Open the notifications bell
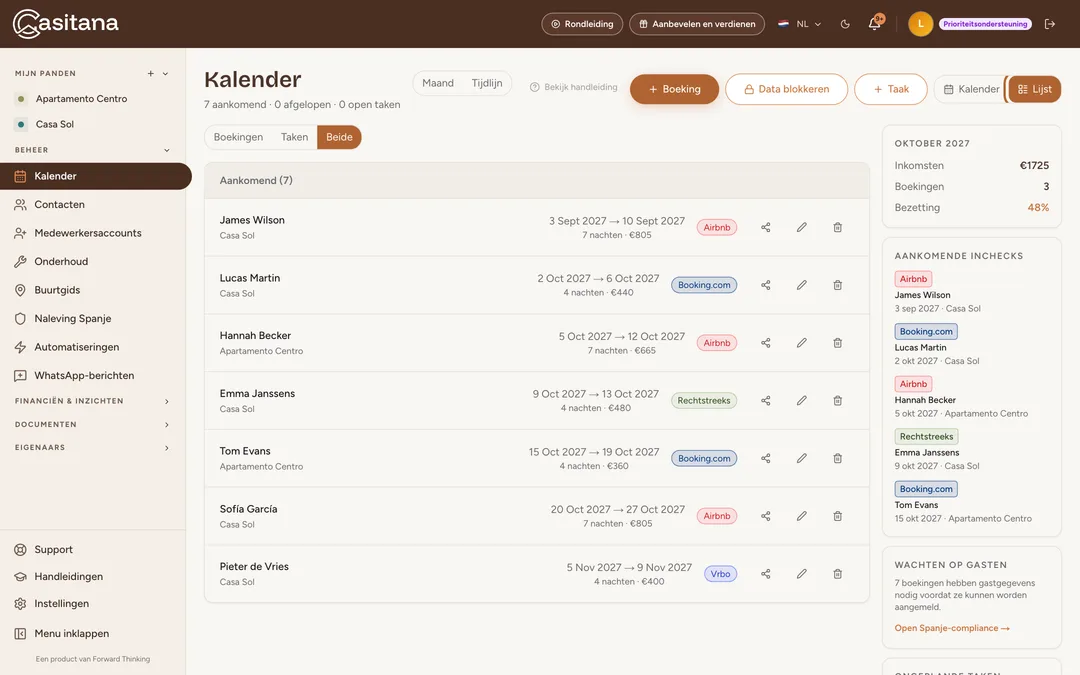Screen dimensions: 1080x675 click(875, 23)
